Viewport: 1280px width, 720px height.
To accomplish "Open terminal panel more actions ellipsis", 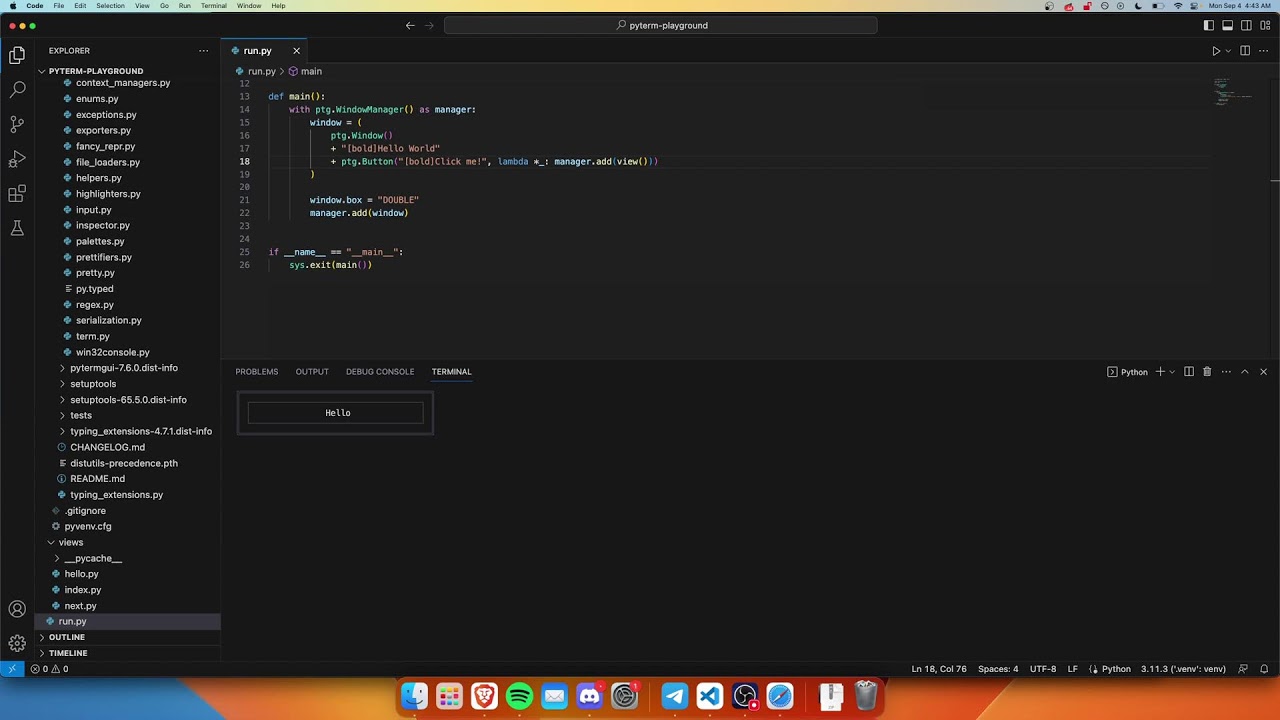I will pyautogui.click(x=1226, y=372).
